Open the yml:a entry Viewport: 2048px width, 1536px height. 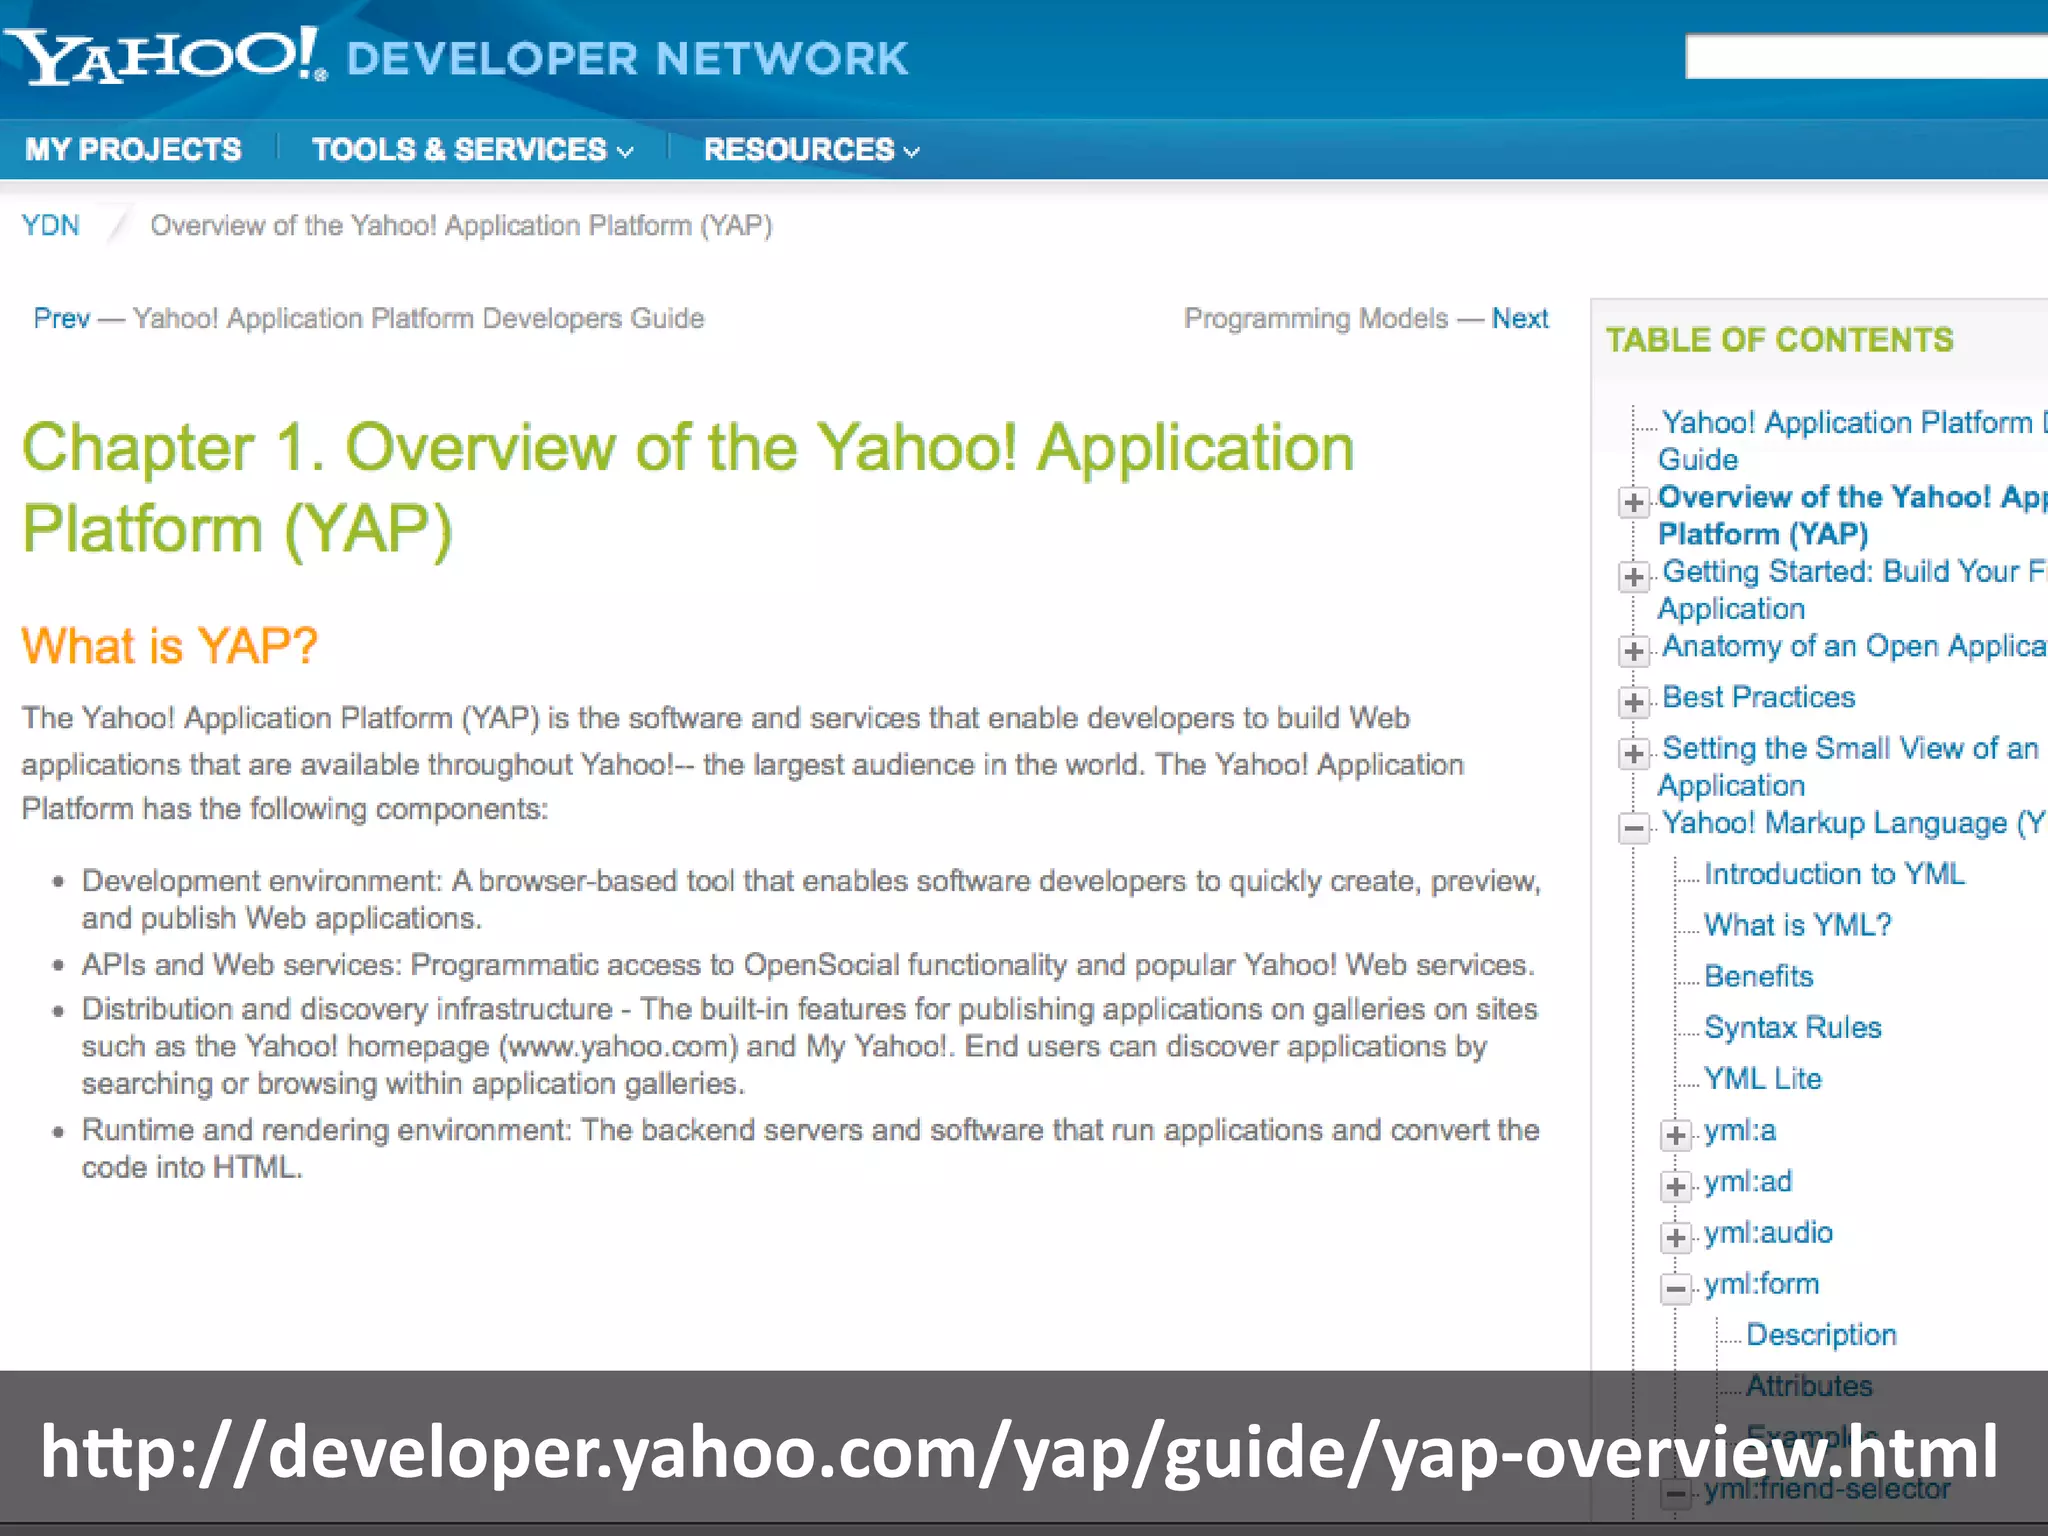1740,1131
